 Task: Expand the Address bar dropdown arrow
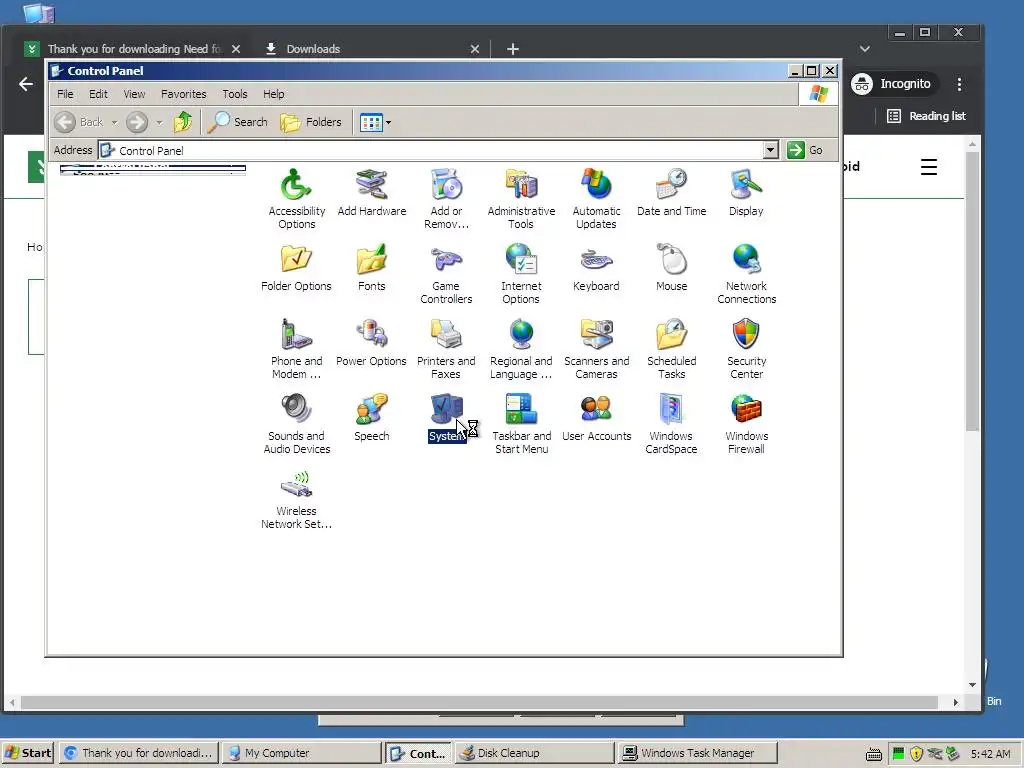click(x=771, y=150)
